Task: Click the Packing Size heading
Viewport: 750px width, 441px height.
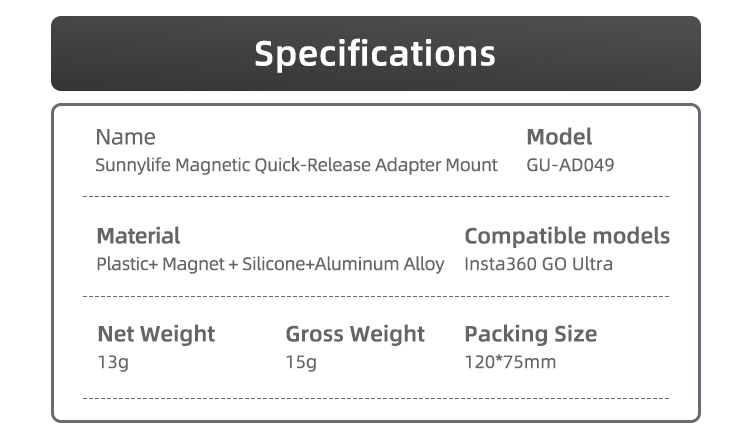Action: [530, 334]
